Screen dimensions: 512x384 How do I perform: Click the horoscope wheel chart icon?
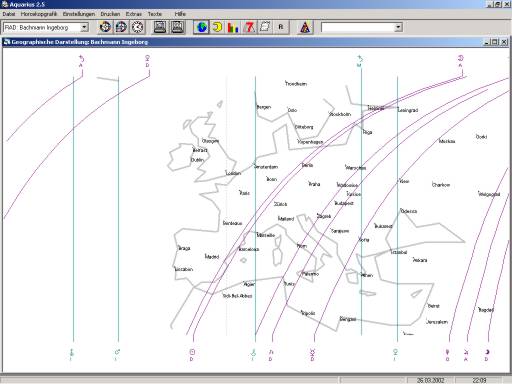[x=105, y=27]
